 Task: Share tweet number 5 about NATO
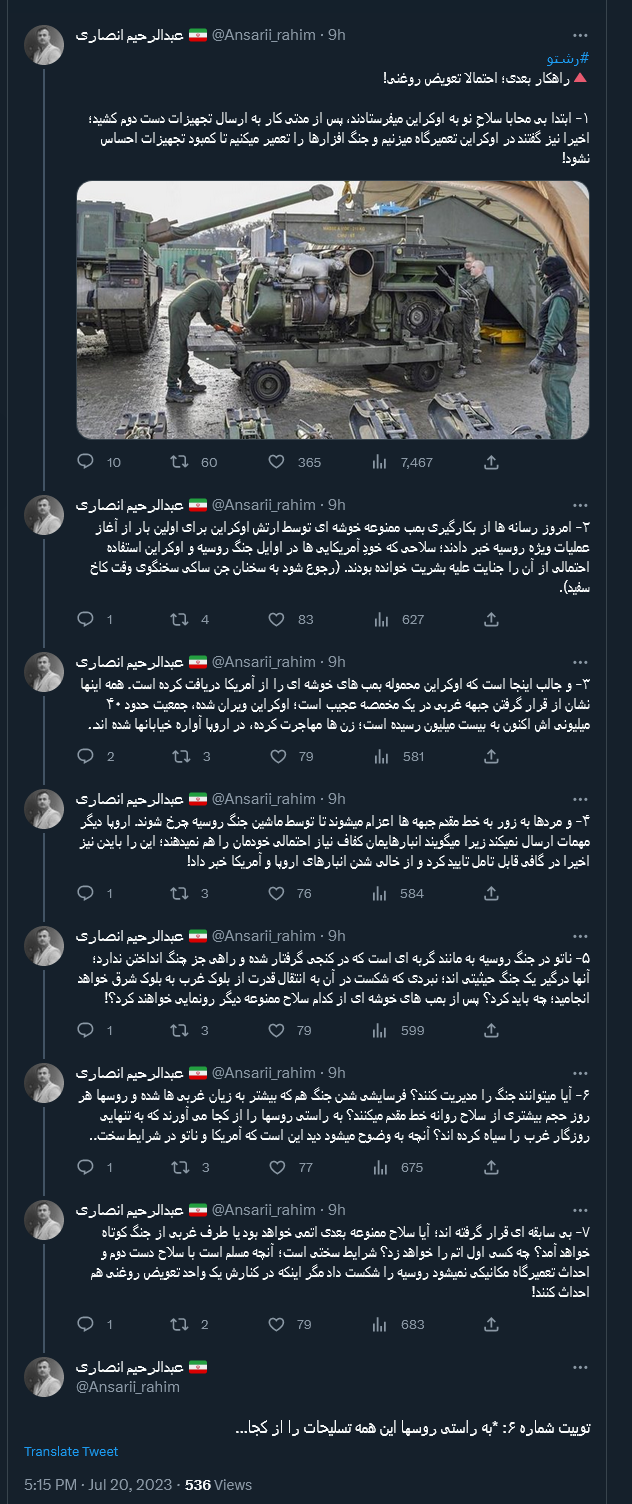pyautogui.click(x=490, y=1027)
